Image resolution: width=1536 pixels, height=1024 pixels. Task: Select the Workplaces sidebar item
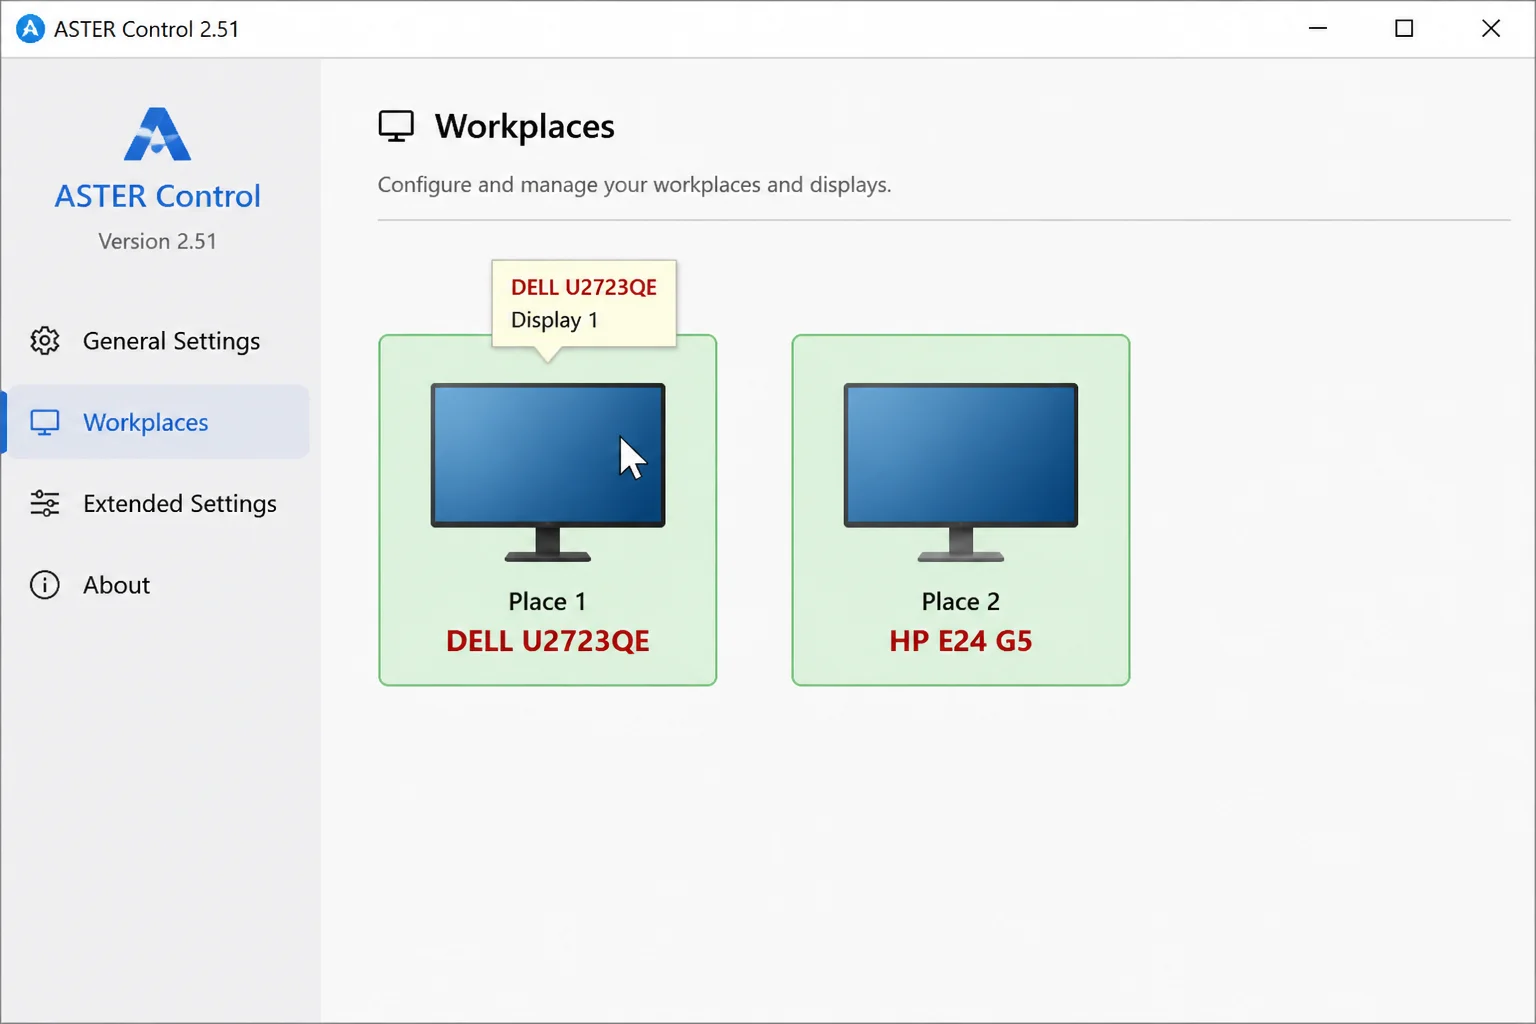158,422
